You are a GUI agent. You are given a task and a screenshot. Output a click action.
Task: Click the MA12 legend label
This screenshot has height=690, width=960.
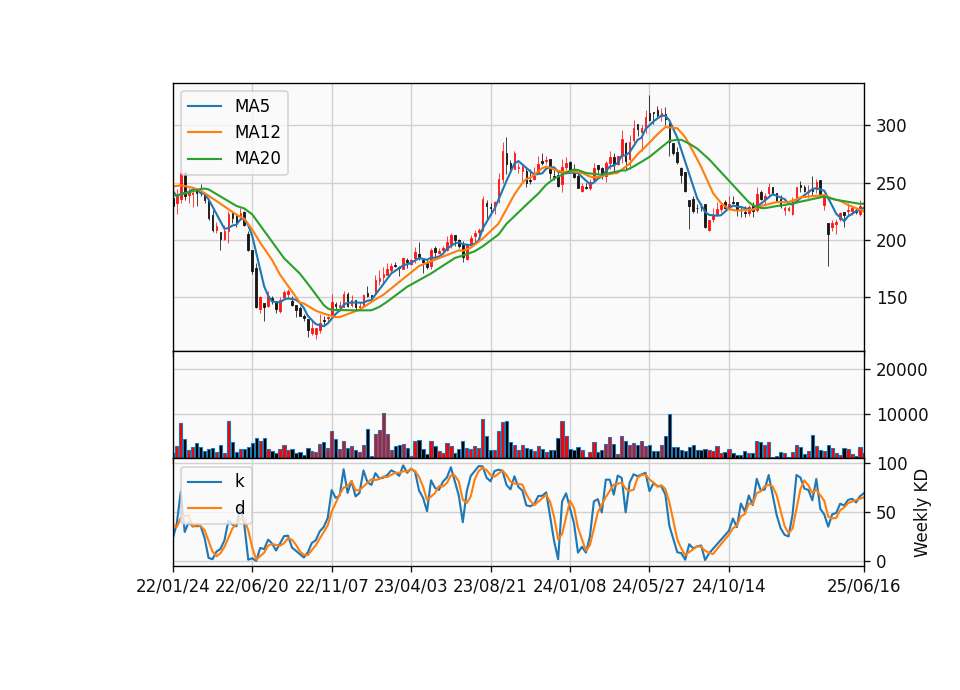pyautogui.click(x=257, y=132)
